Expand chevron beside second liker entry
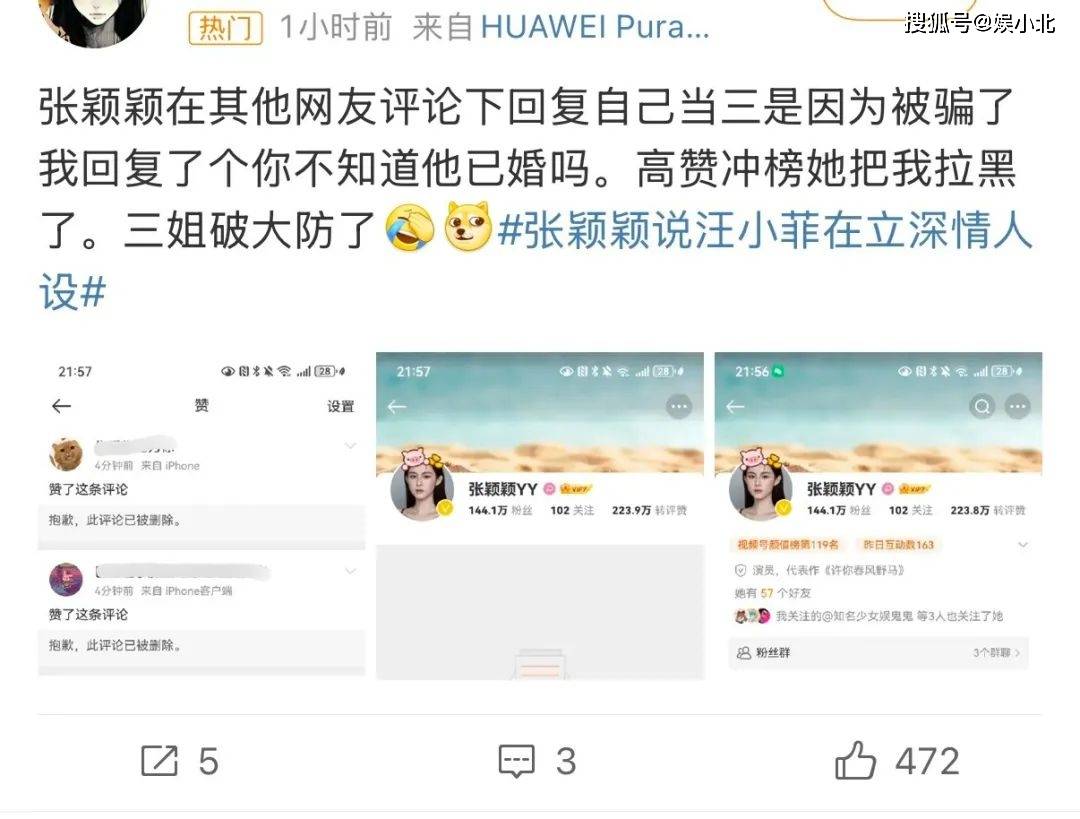This screenshot has width=1080, height=819. (351, 571)
